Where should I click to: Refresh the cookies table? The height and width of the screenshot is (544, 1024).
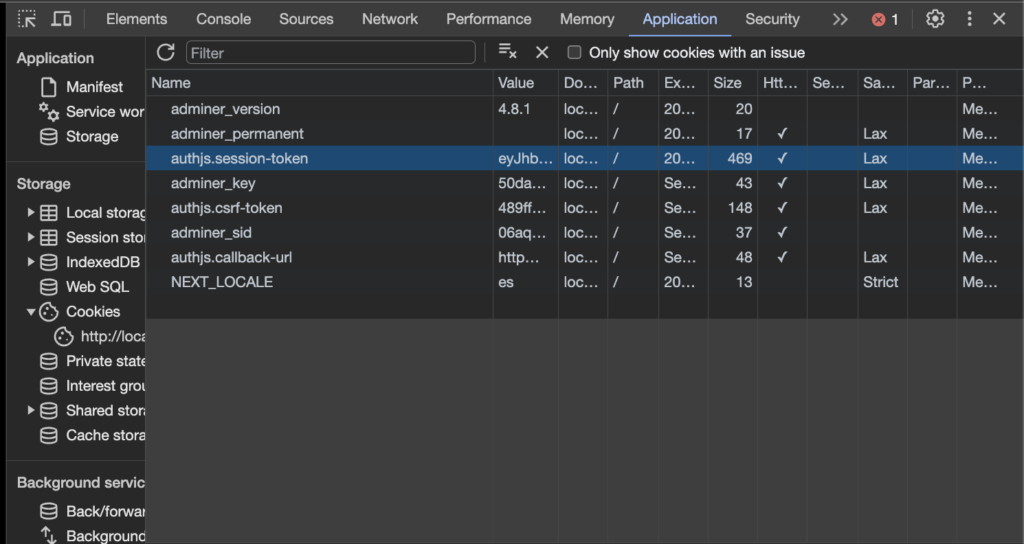(x=166, y=52)
